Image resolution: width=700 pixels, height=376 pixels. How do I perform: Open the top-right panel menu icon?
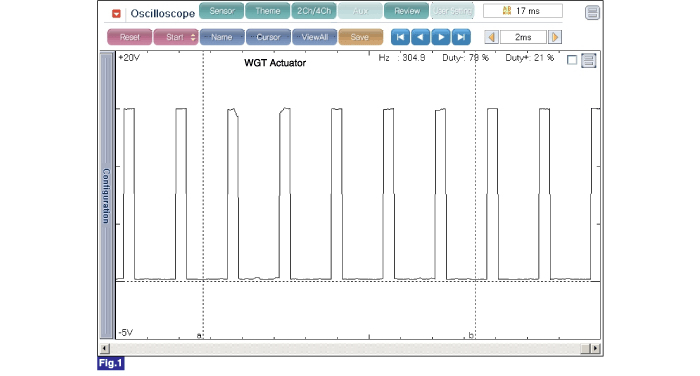point(592,13)
